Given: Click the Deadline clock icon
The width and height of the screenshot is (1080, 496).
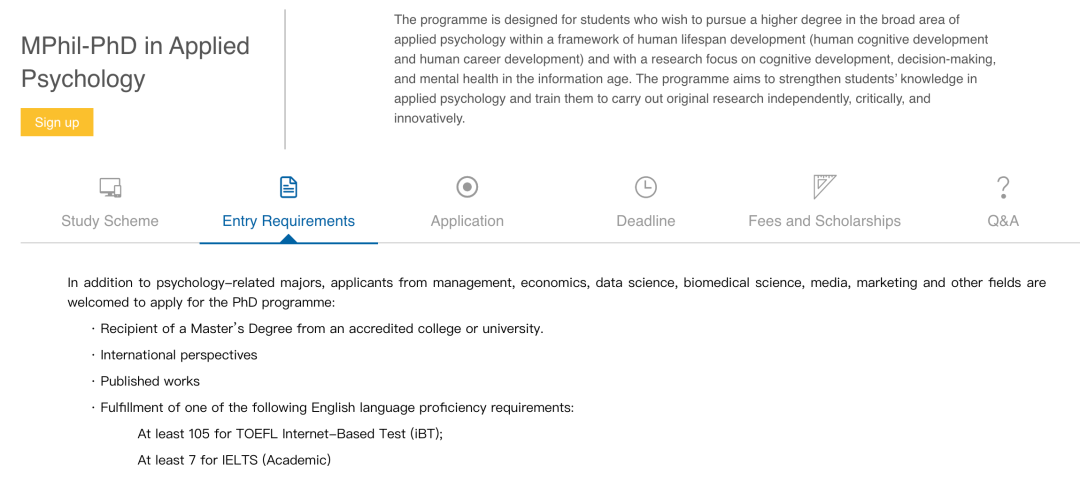Looking at the screenshot, I should tap(645, 187).
